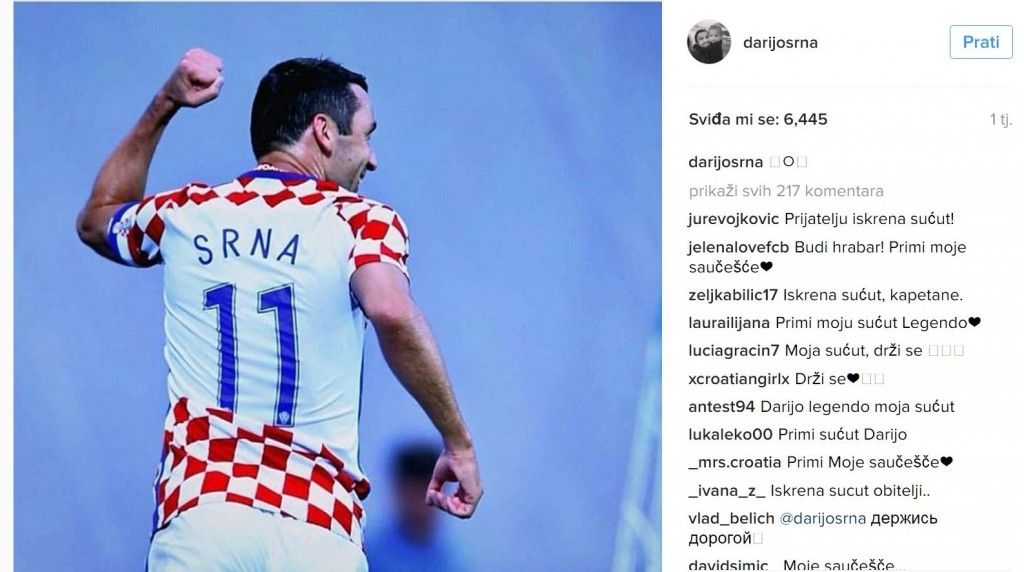Expand prikaži svih 217 komentara
Image resolution: width=1024 pixels, height=572 pixels.
[786, 191]
